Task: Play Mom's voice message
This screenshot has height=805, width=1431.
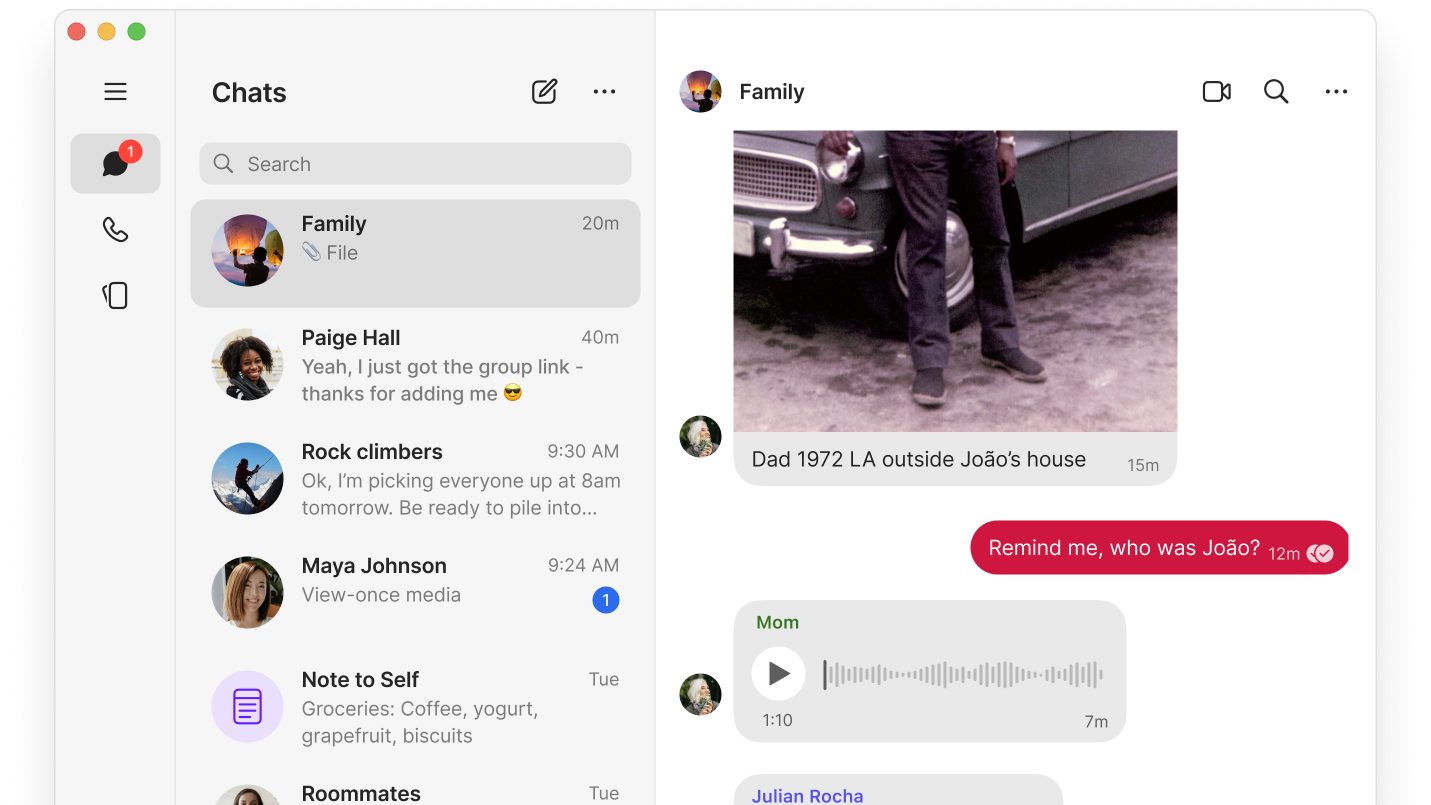Action: click(x=778, y=673)
